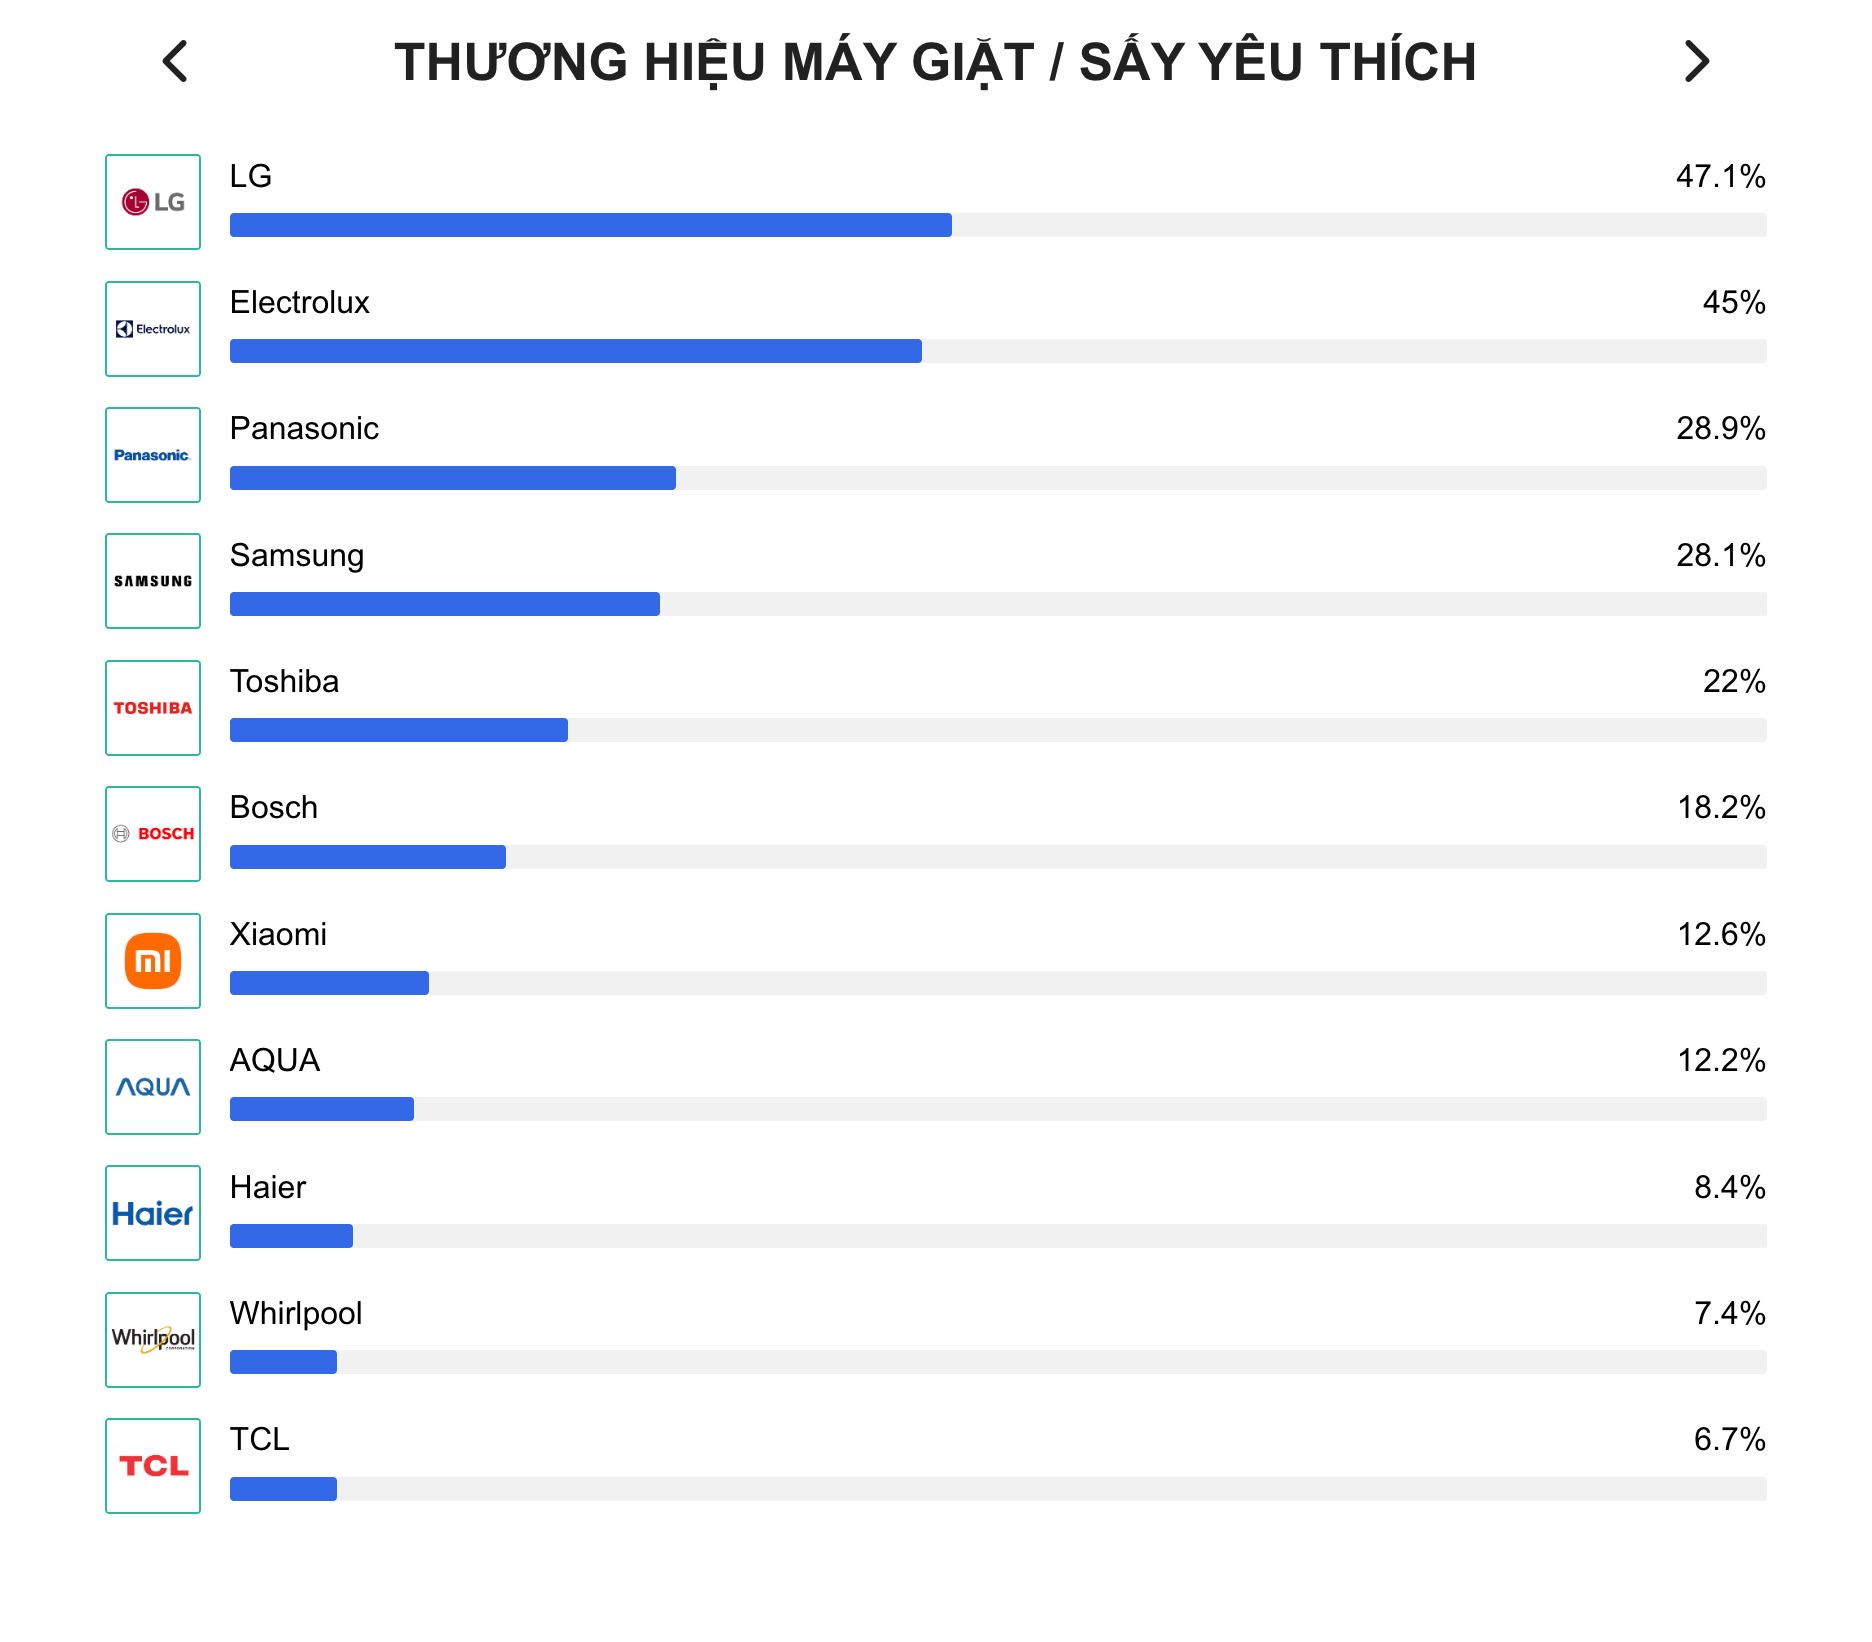Select the Bosch logo icon

(x=152, y=833)
